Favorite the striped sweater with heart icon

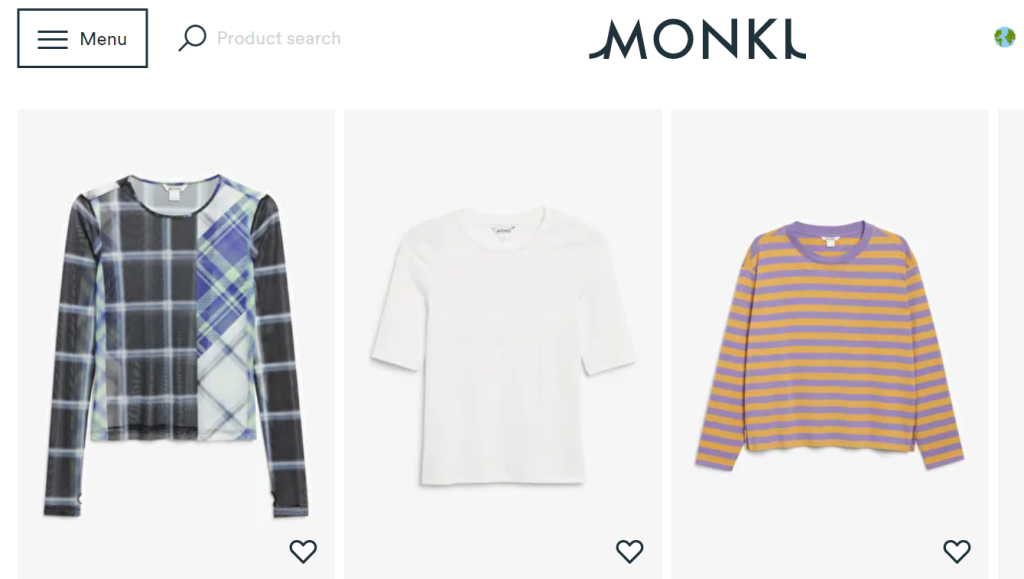[957, 552]
